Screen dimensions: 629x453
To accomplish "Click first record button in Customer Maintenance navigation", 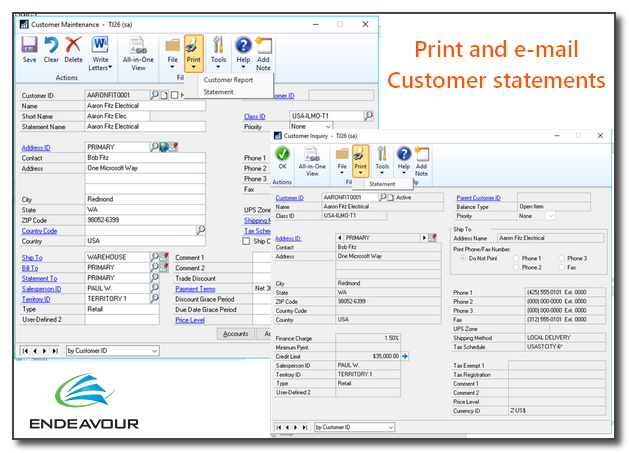I will pyautogui.click(x=25, y=351).
